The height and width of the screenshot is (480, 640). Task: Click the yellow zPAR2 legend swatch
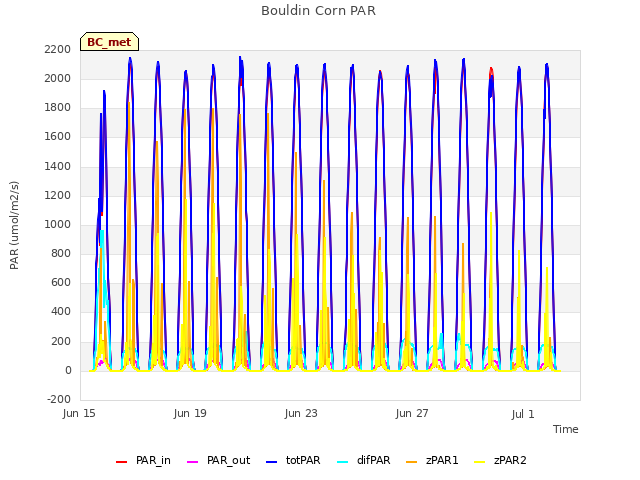tap(480, 462)
